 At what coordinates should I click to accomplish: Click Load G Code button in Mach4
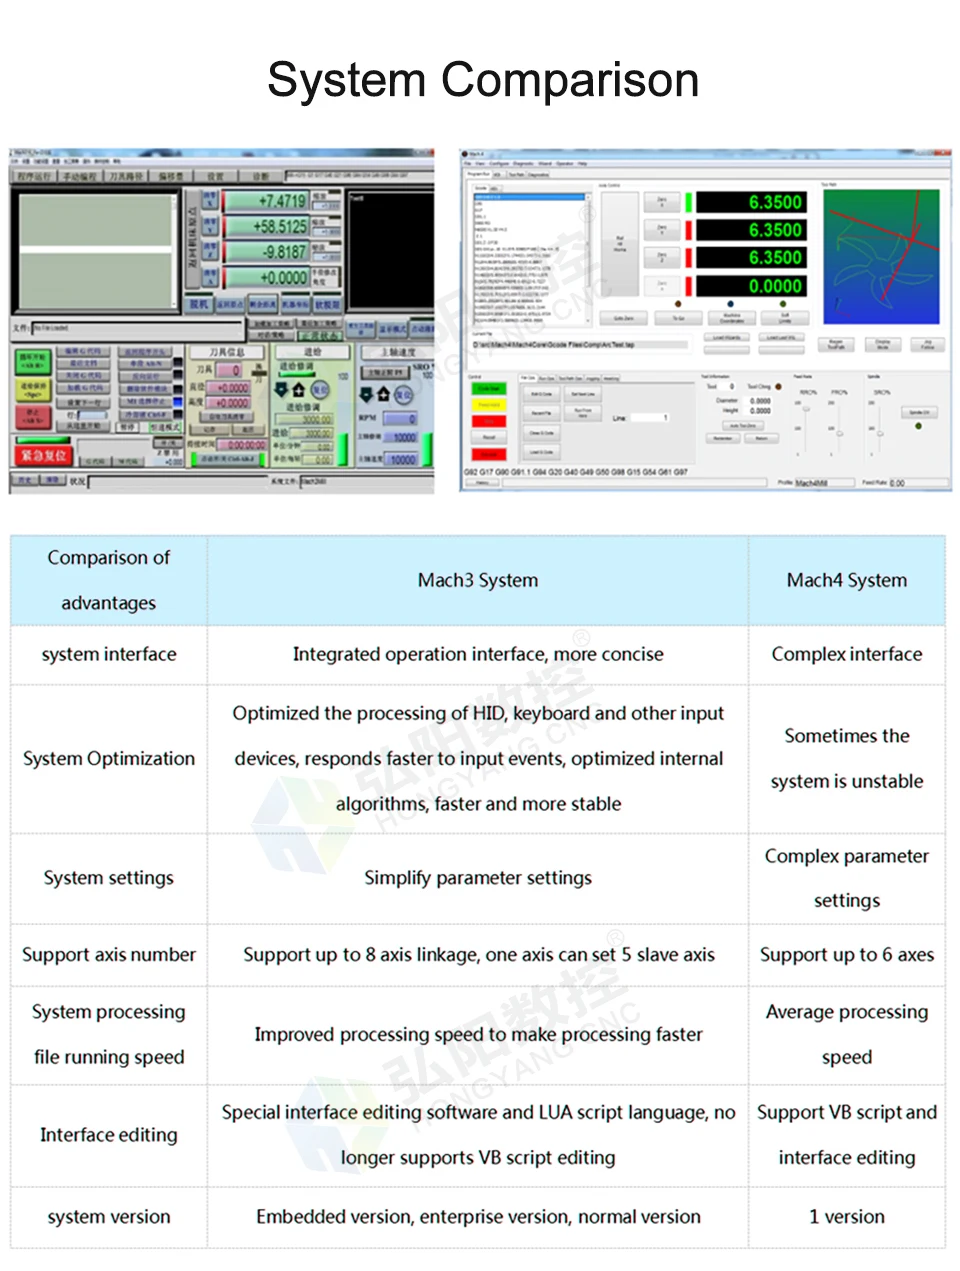541,452
